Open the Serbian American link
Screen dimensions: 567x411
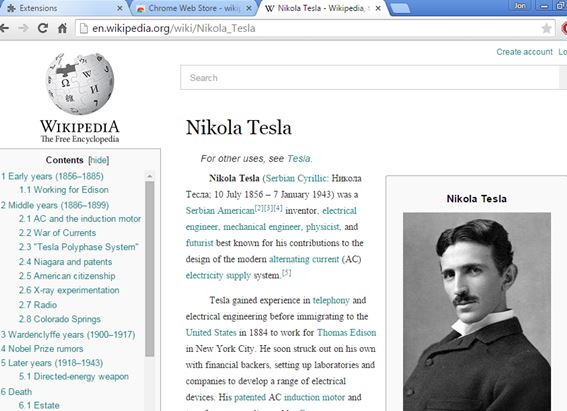[220, 211]
